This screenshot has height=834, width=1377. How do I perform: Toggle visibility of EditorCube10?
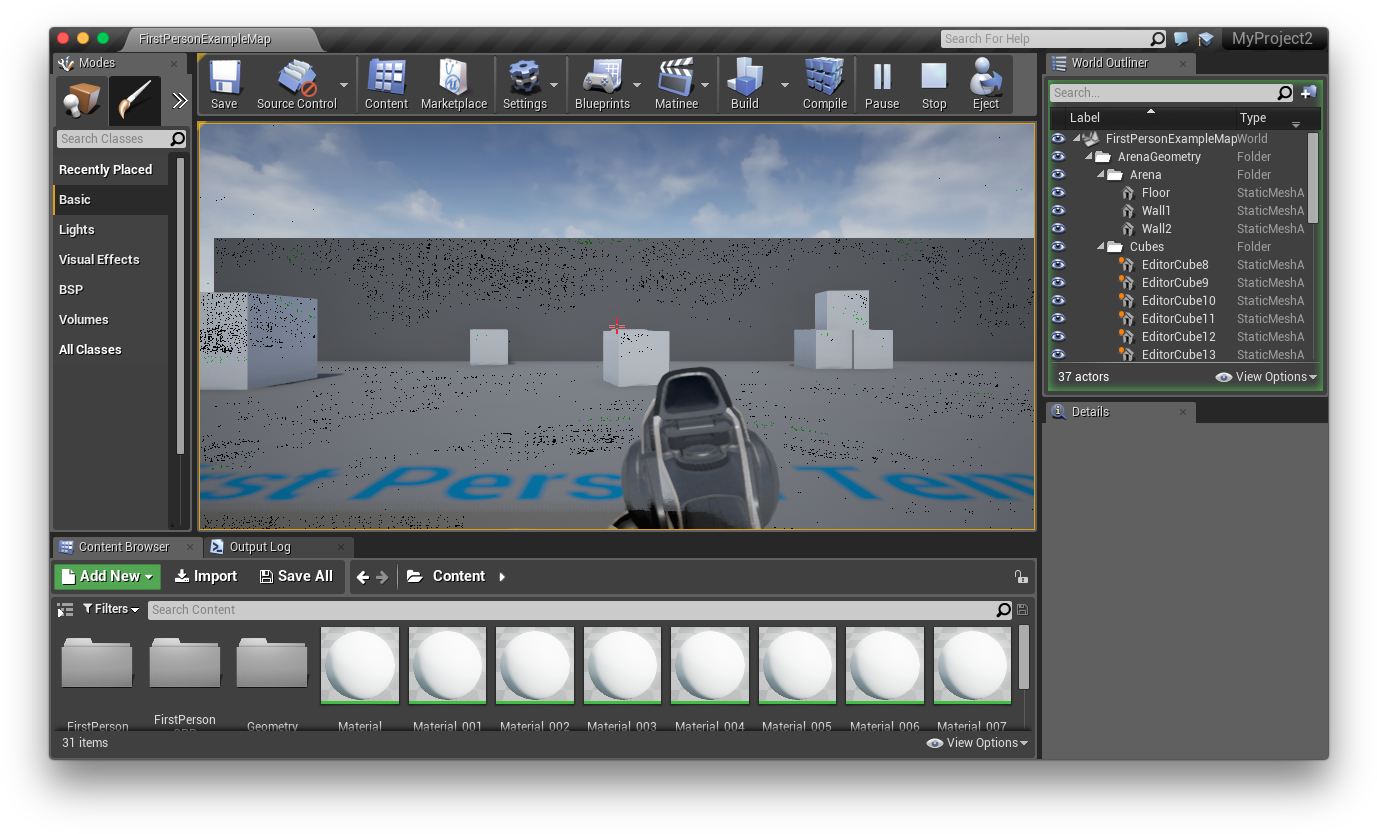pos(1058,301)
